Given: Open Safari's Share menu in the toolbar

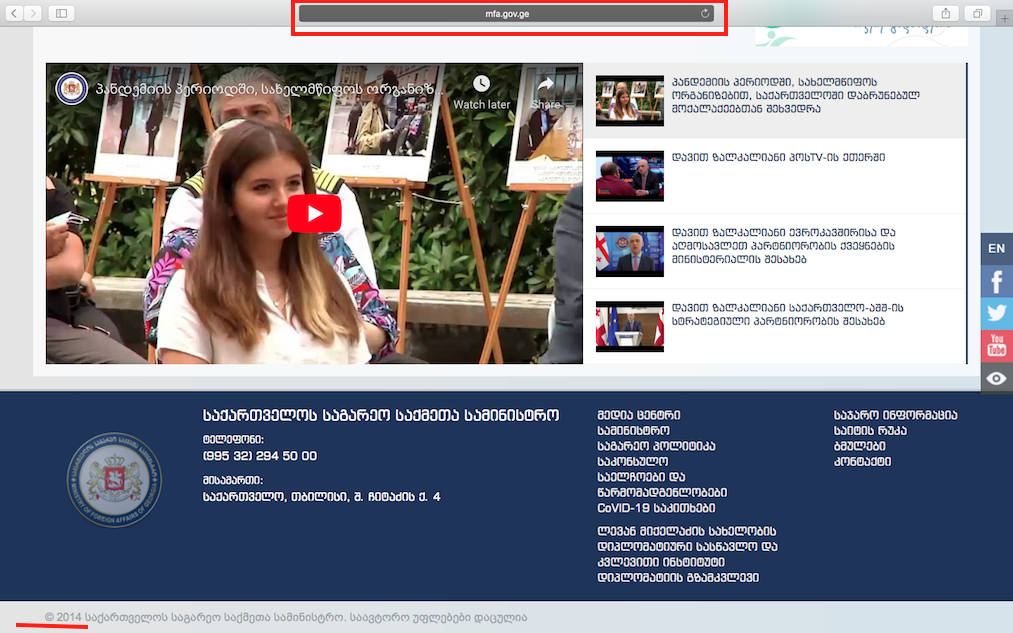Looking at the screenshot, I should pos(944,13).
